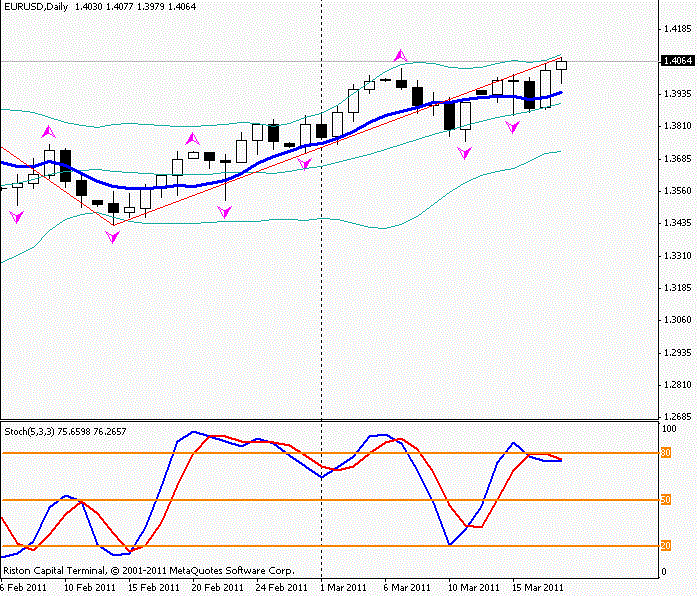Click the orange 50 level label

pyautogui.click(x=666, y=500)
